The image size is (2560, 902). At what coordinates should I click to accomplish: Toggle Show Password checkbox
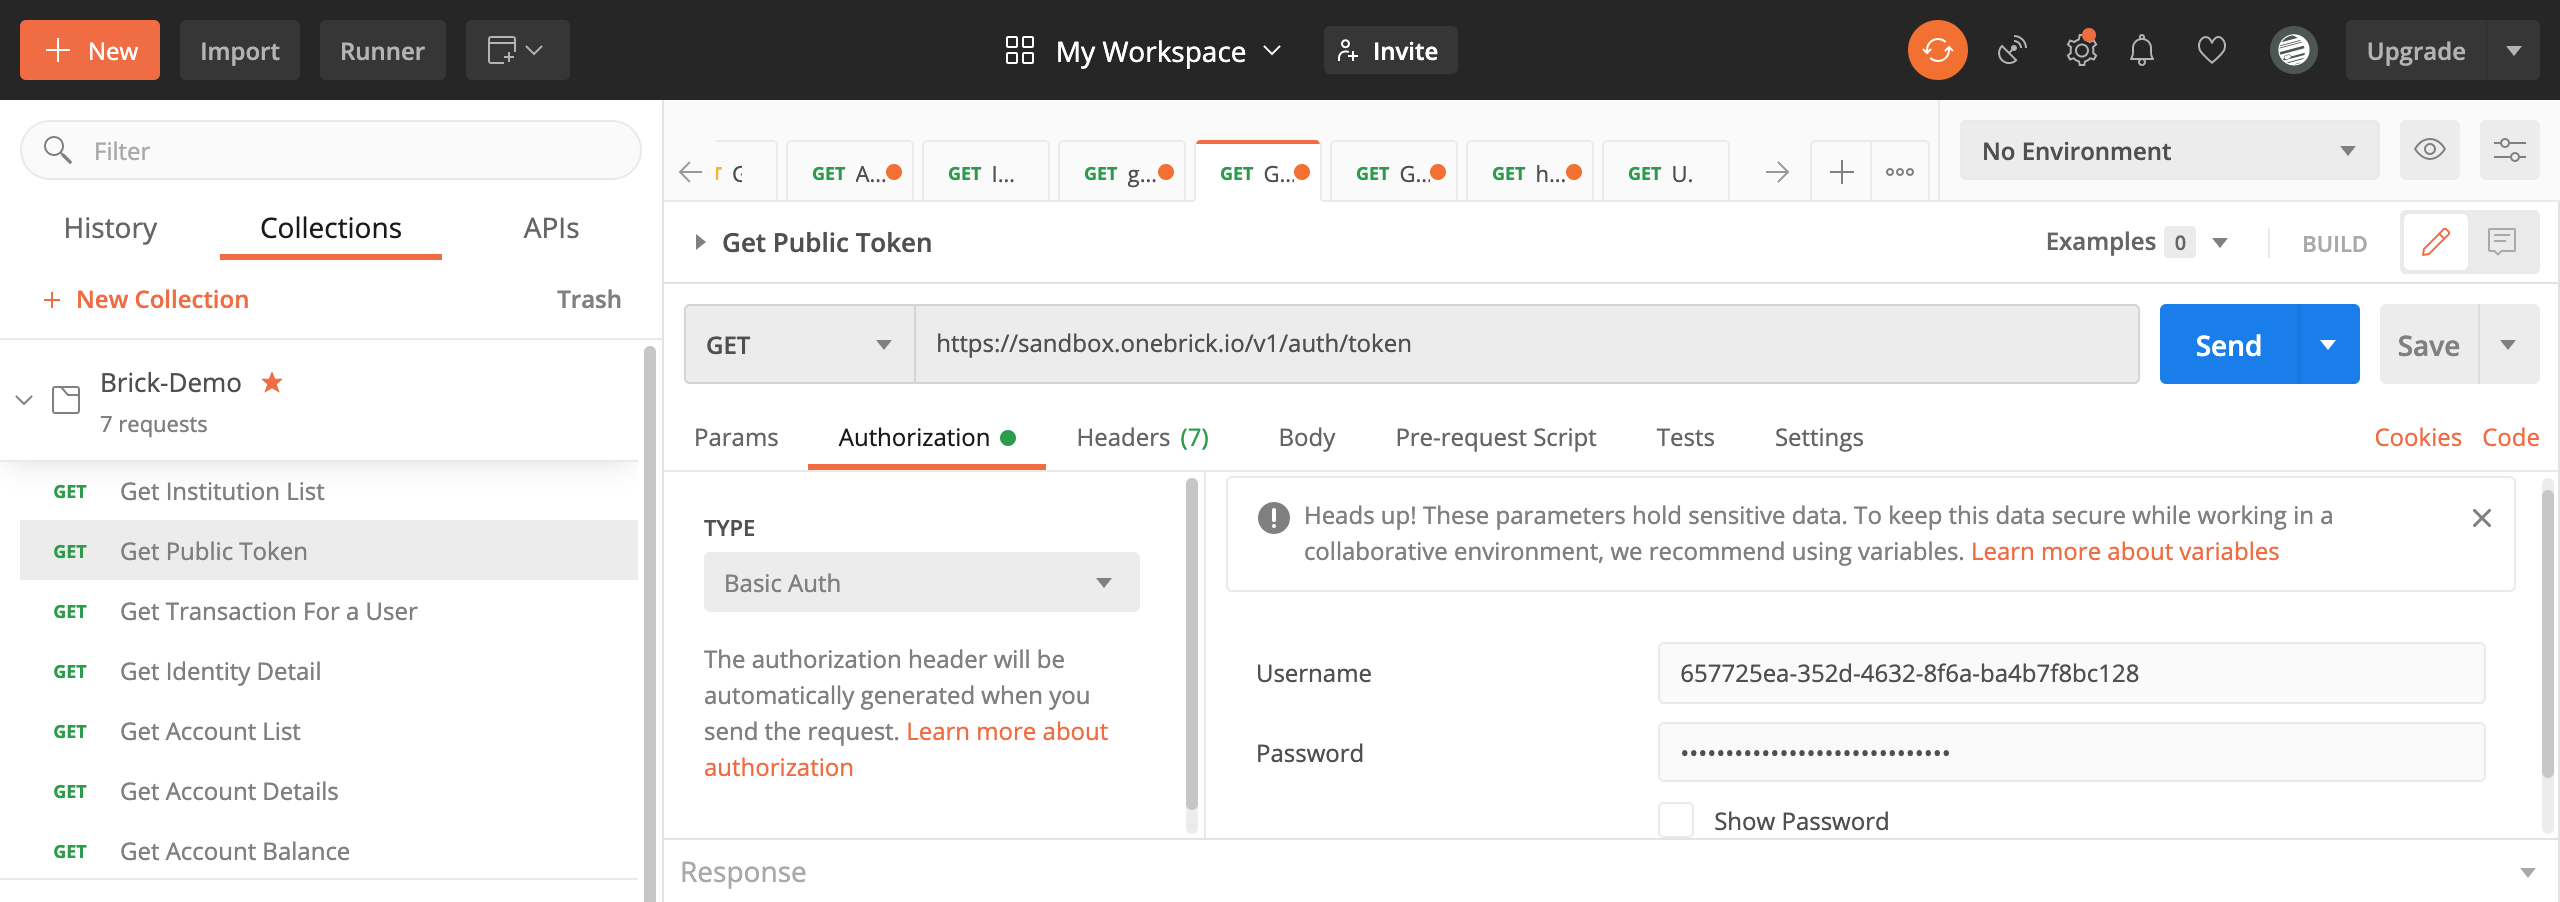click(x=1676, y=820)
